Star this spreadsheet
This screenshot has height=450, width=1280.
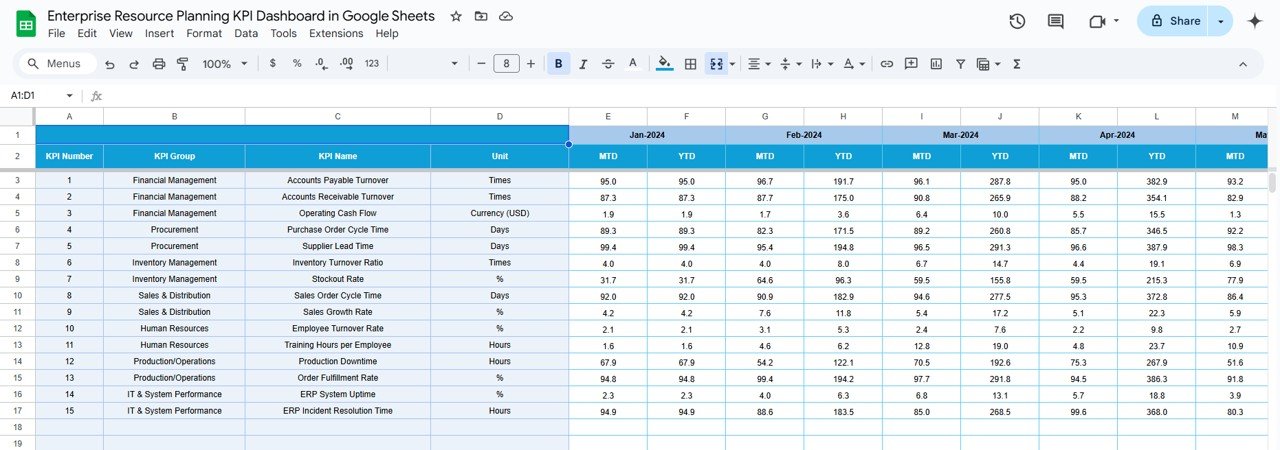click(x=456, y=16)
